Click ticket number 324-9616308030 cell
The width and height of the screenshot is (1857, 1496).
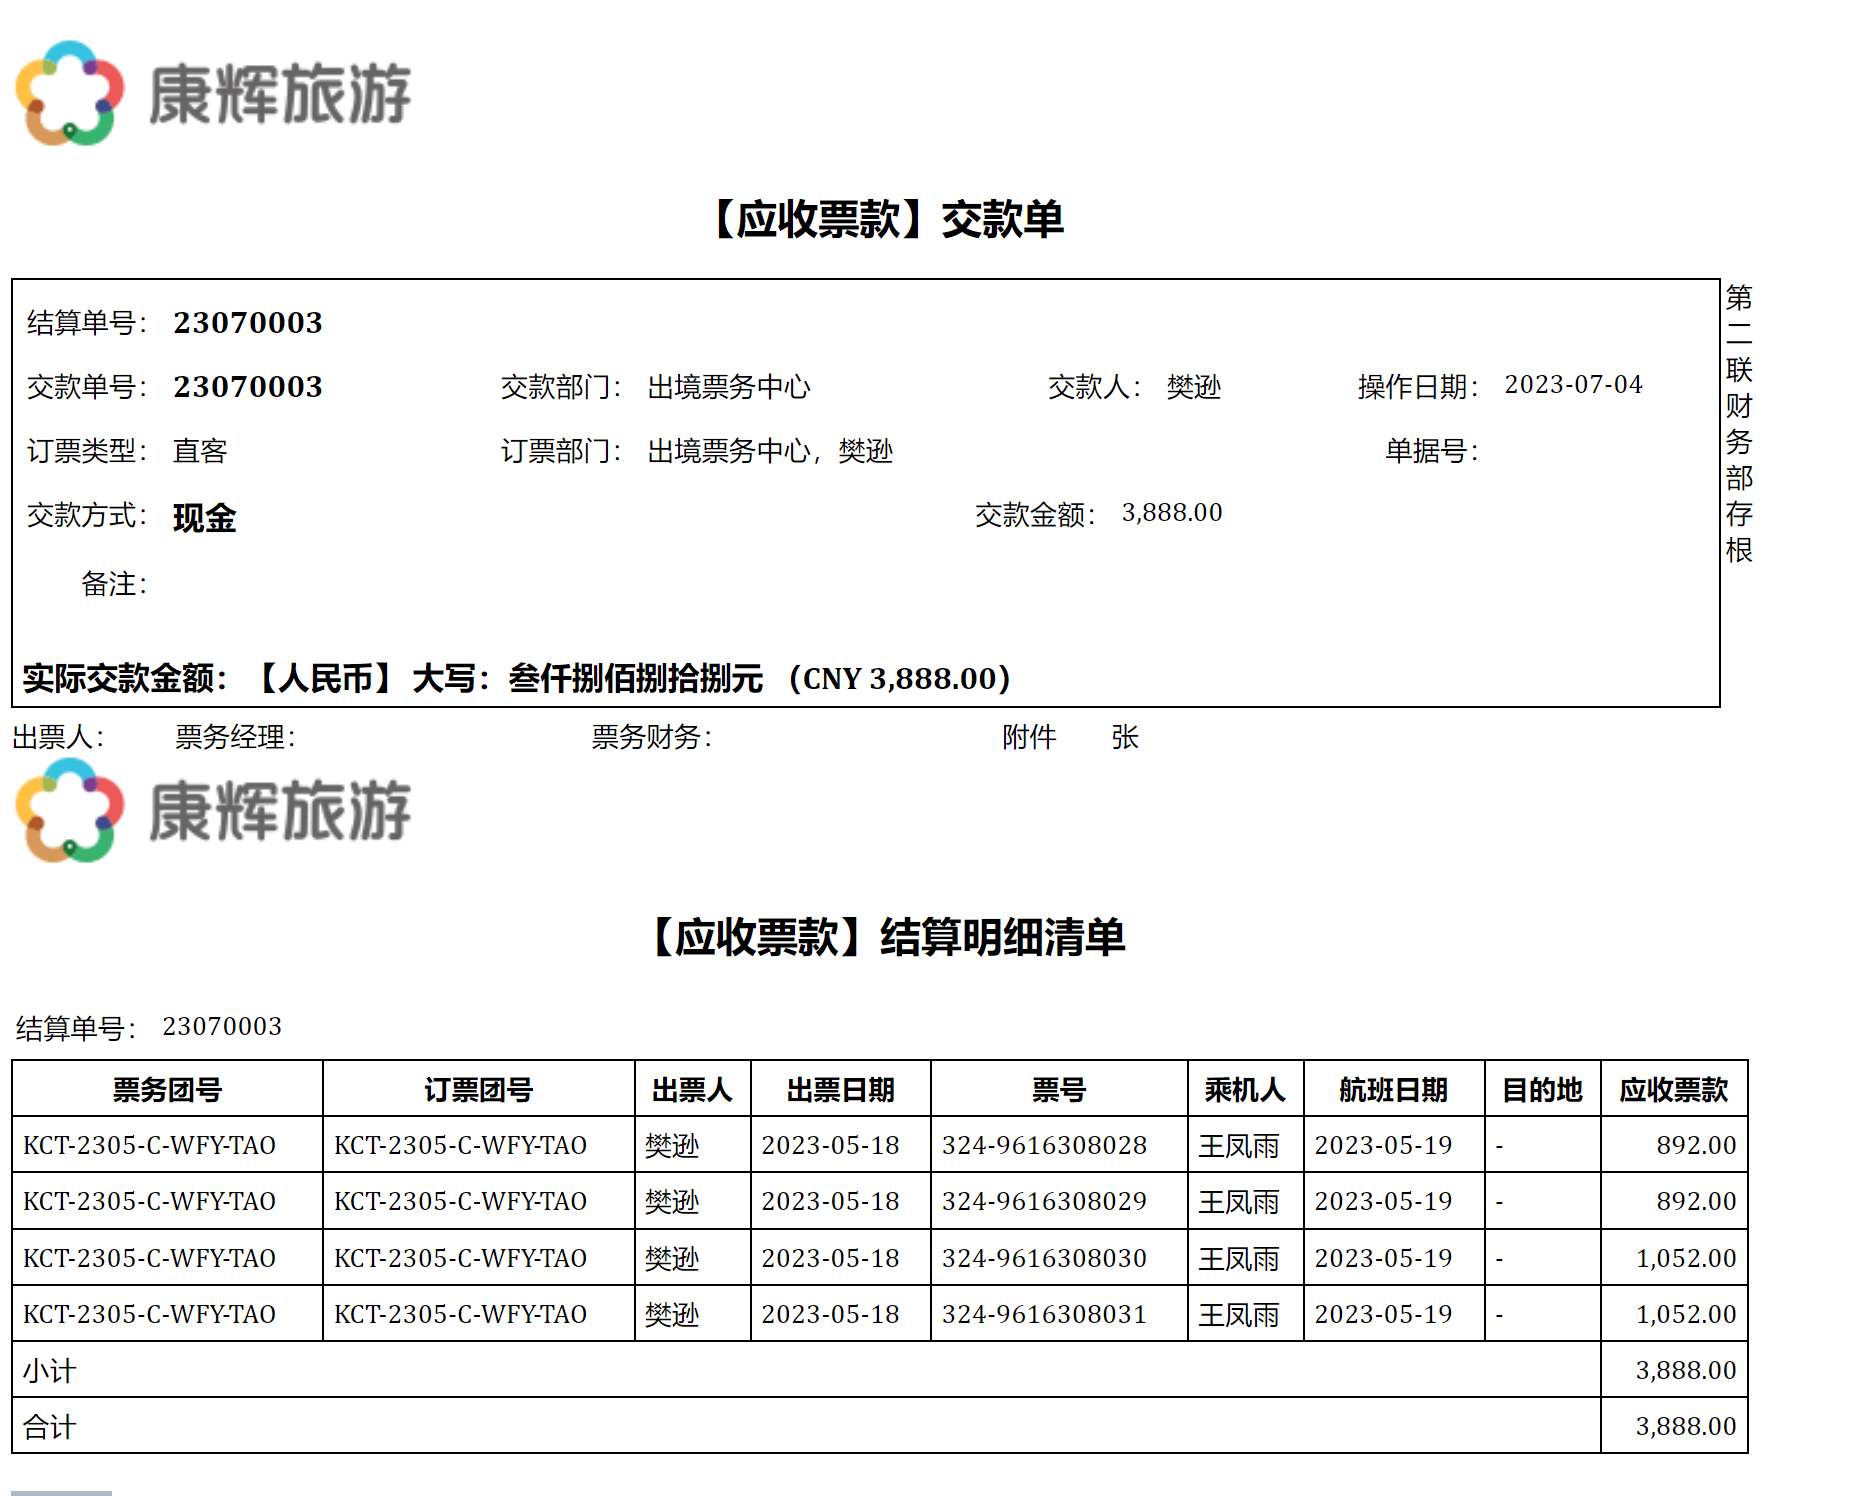click(1043, 1258)
